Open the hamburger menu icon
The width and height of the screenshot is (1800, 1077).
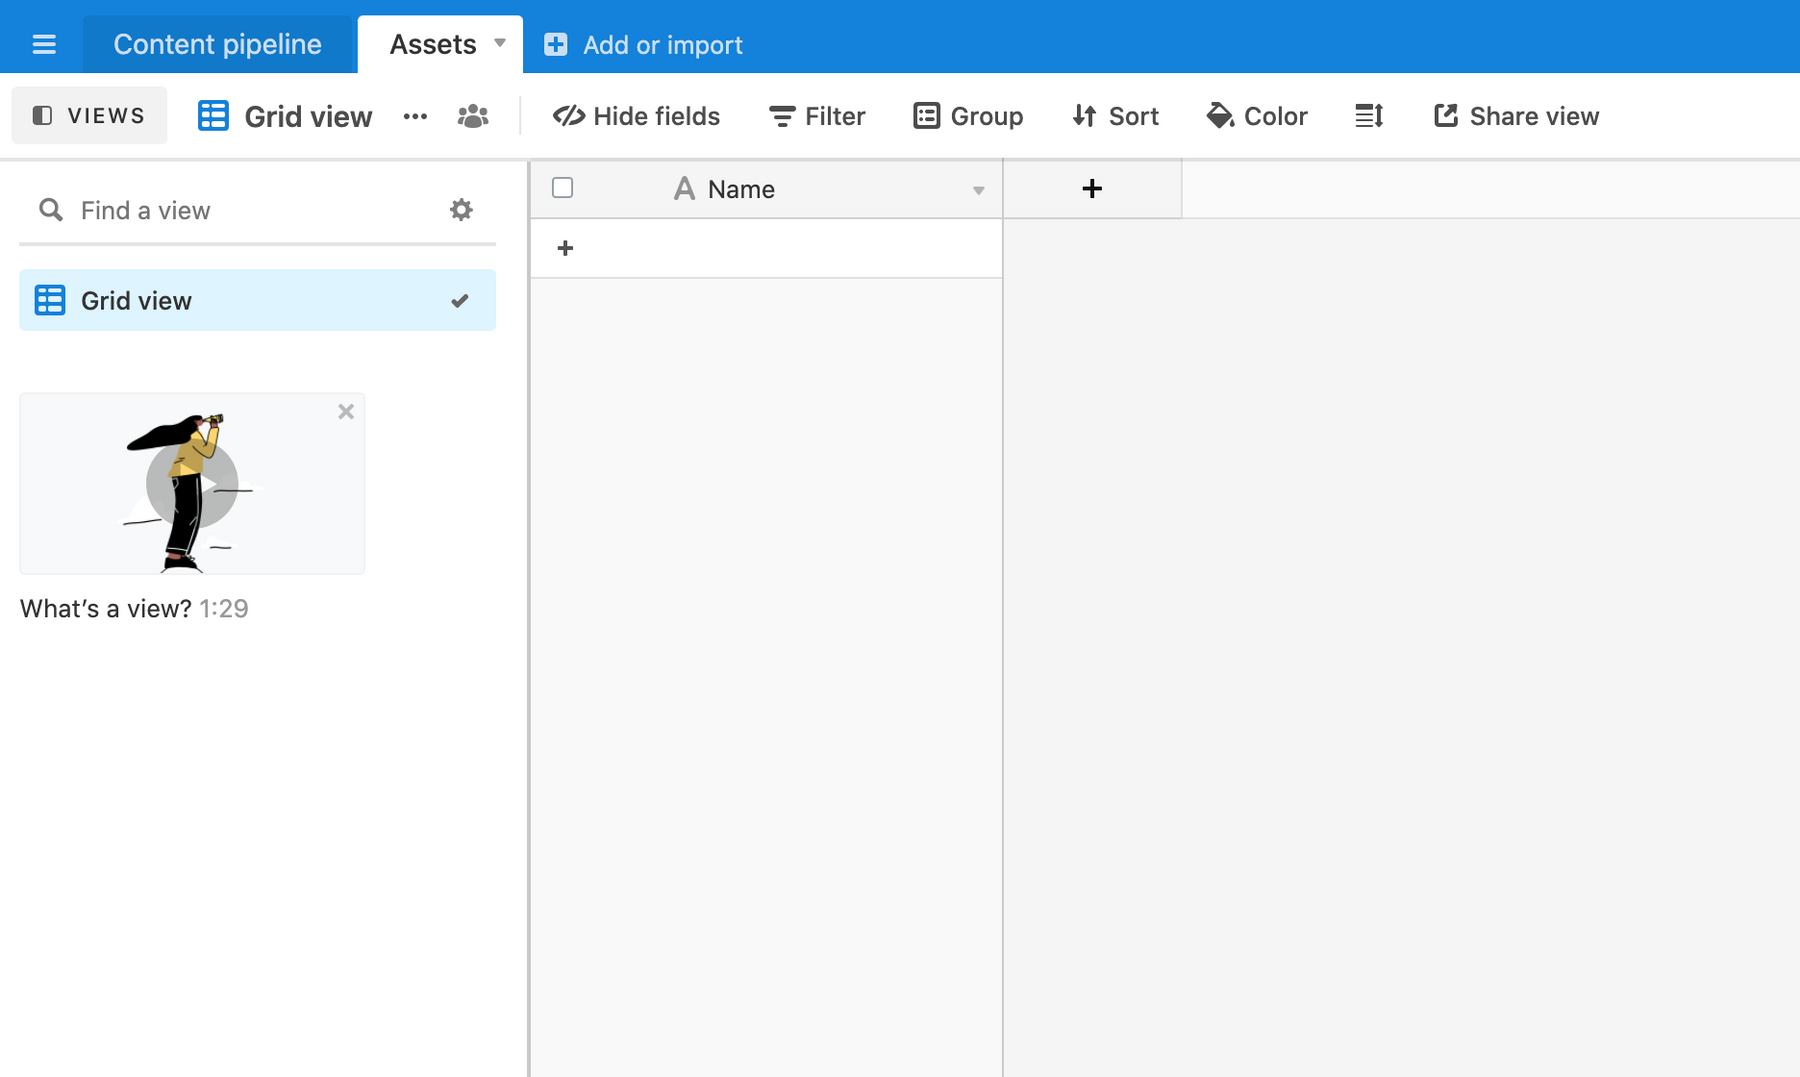tap(43, 45)
